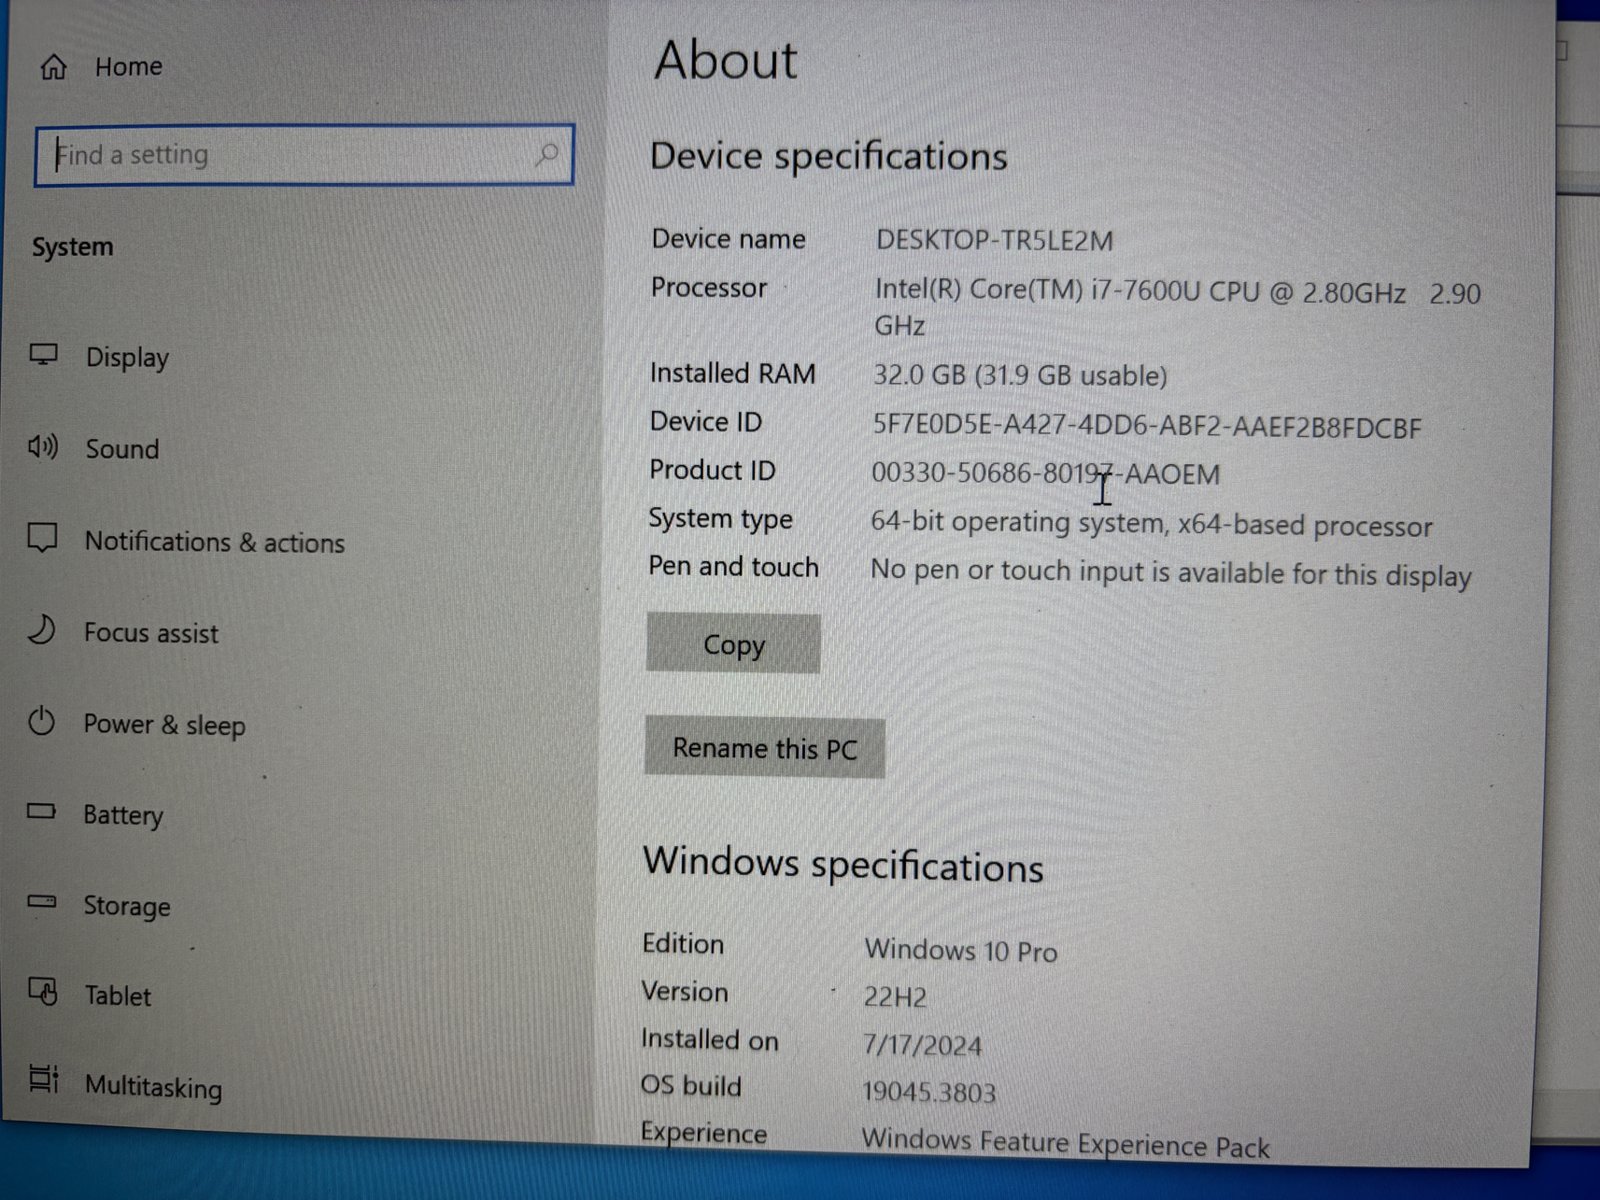
Task: Click the Multitasking icon in sidebar
Action: [x=44, y=1078]
